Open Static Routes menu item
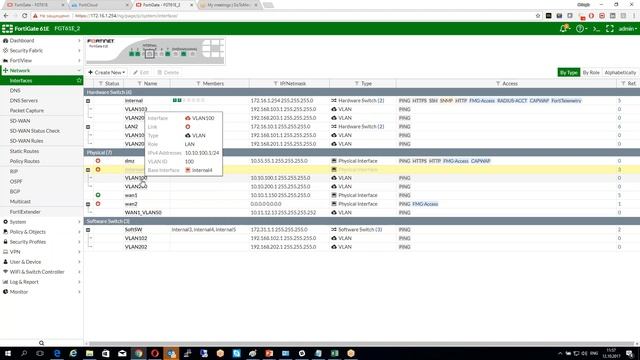 click(24, 151)
